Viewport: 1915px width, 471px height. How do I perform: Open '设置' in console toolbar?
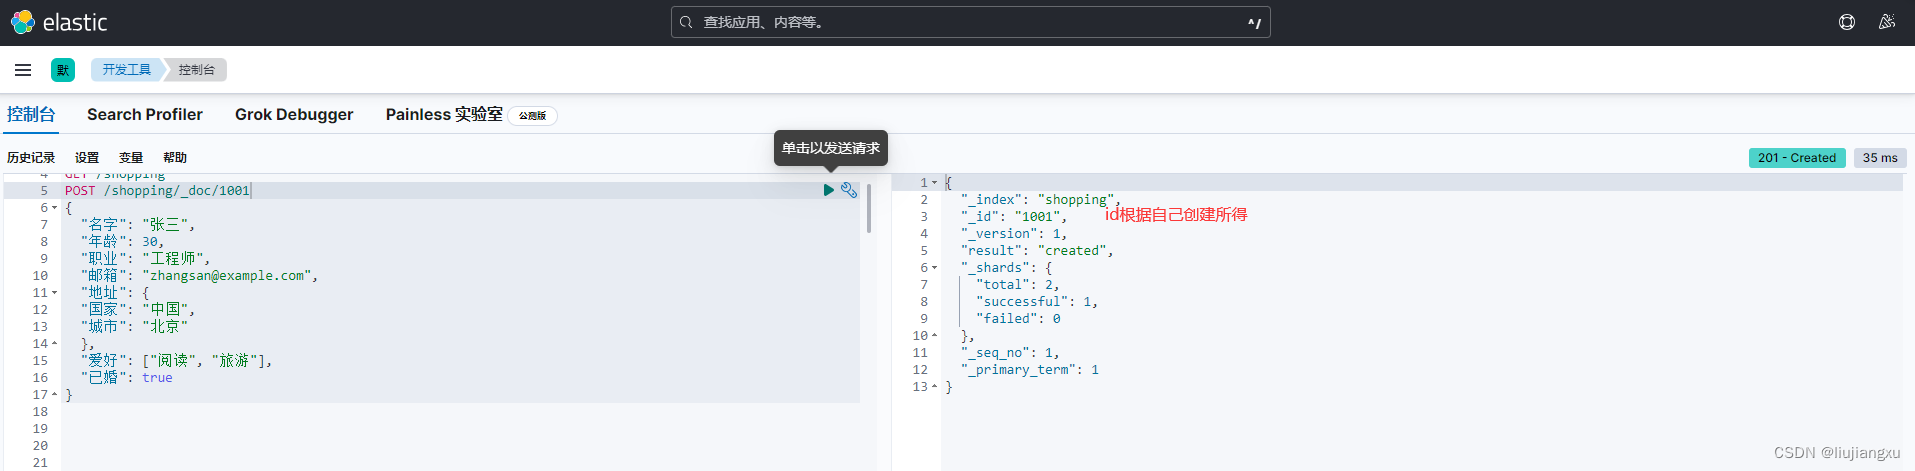click(x=87, y=157)
